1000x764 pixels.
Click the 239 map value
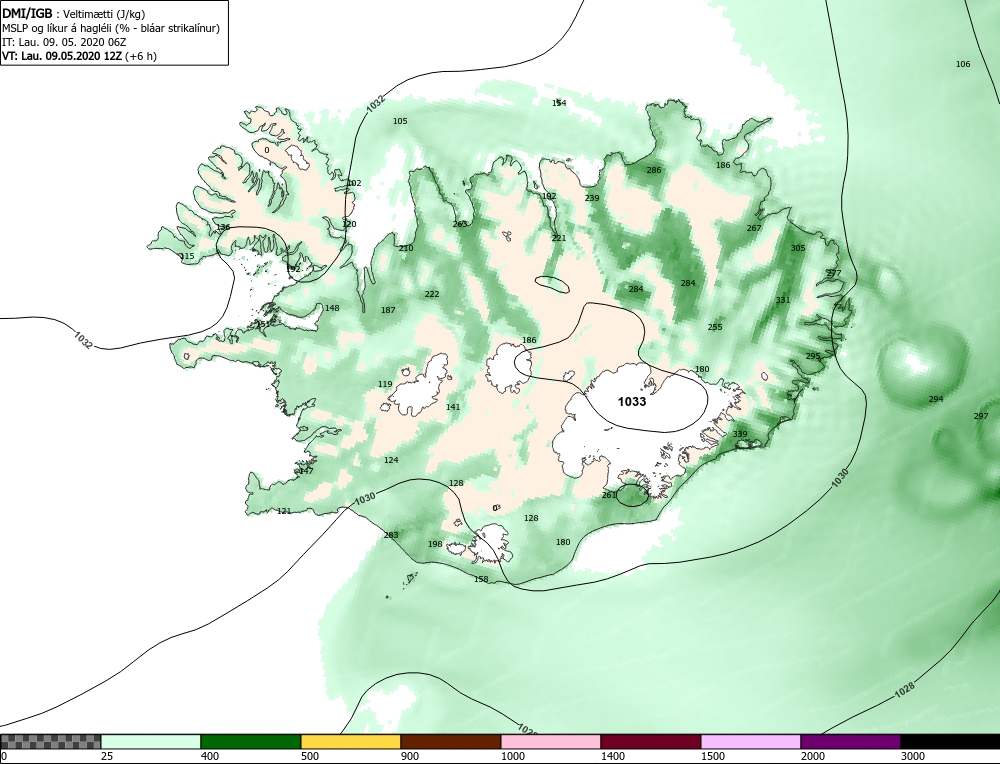(x=592, y=198)
